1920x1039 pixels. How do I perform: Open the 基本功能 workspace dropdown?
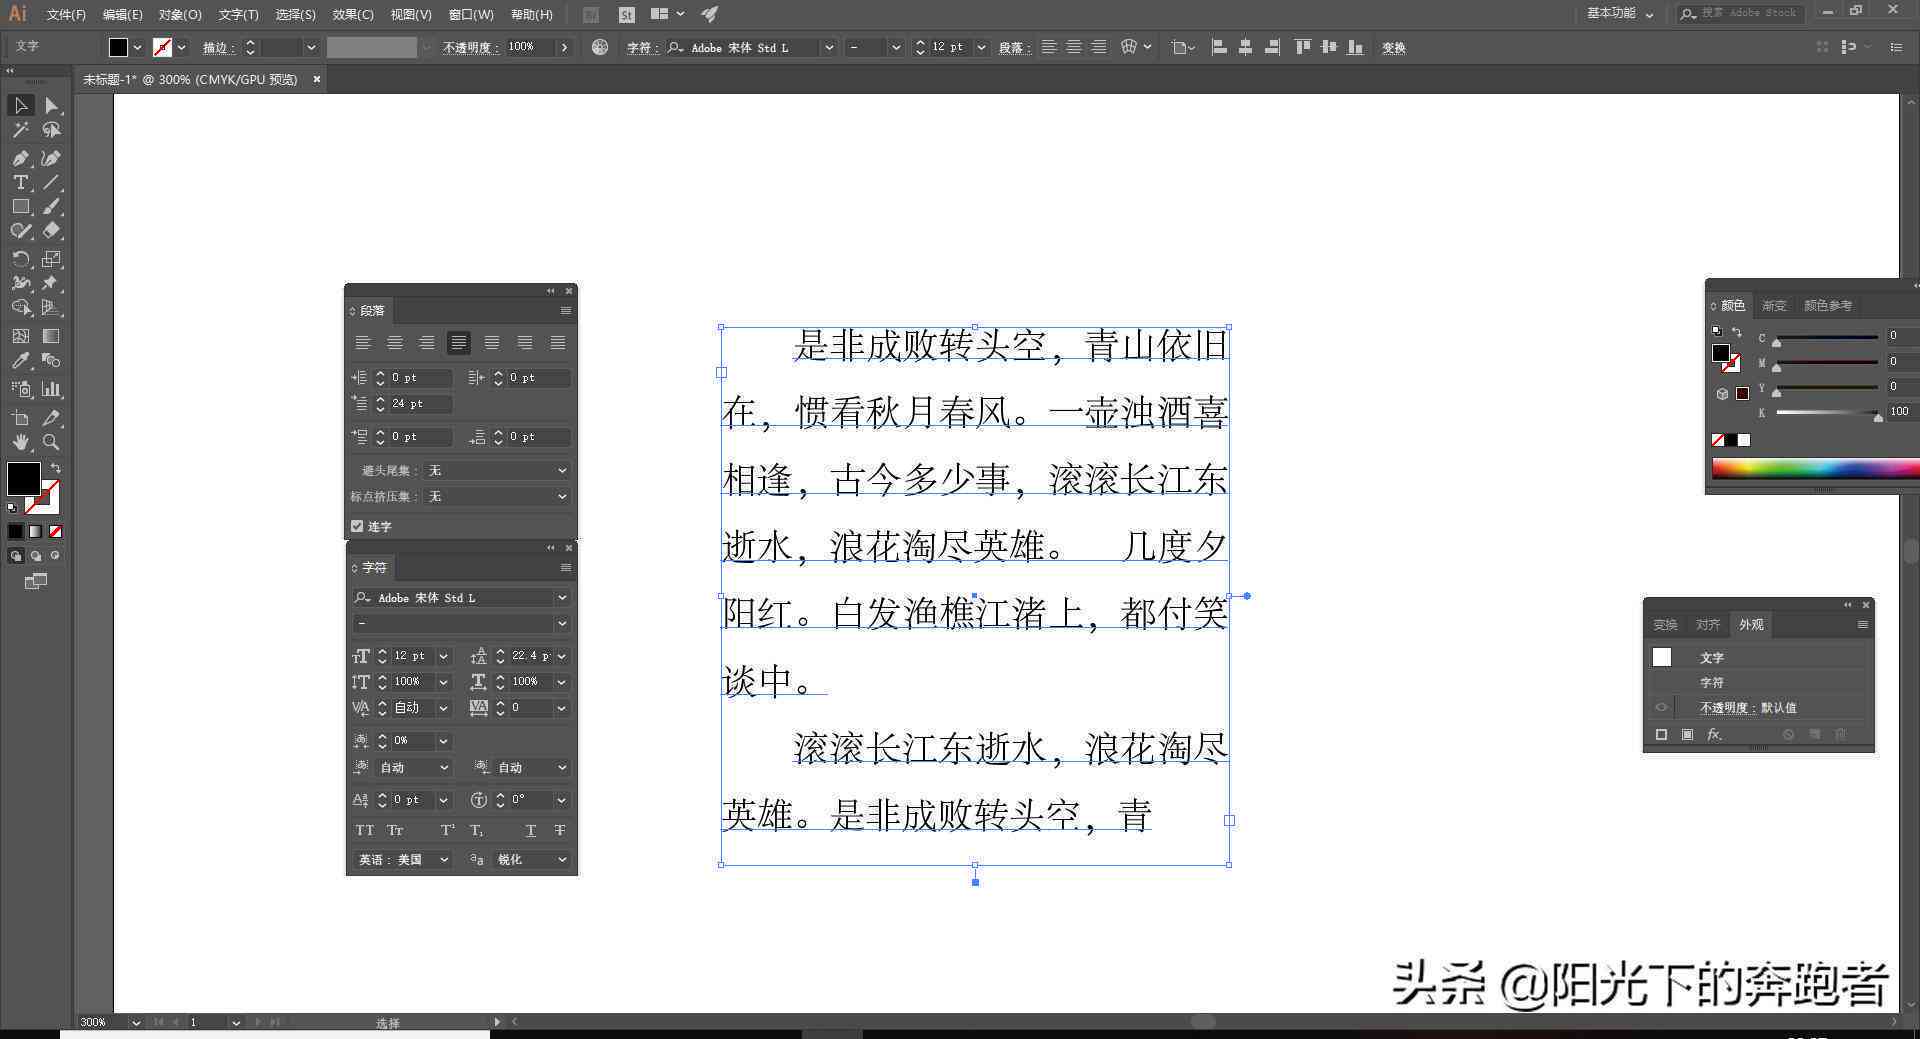1620,14
